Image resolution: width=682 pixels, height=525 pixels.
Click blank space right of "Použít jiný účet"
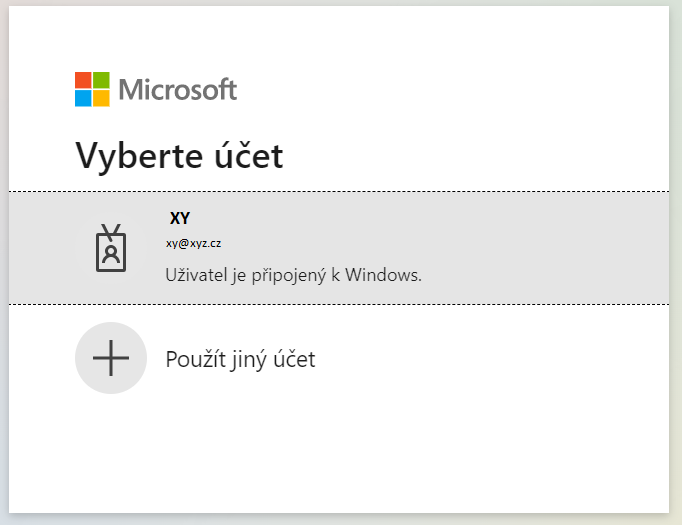(x=500, y=358)
